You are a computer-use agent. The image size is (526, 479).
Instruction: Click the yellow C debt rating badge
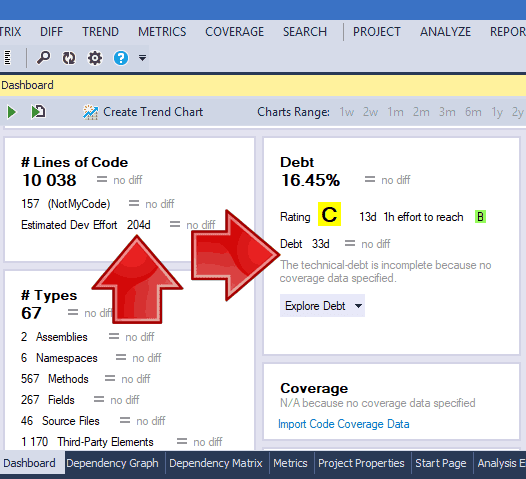coord(329,214)
